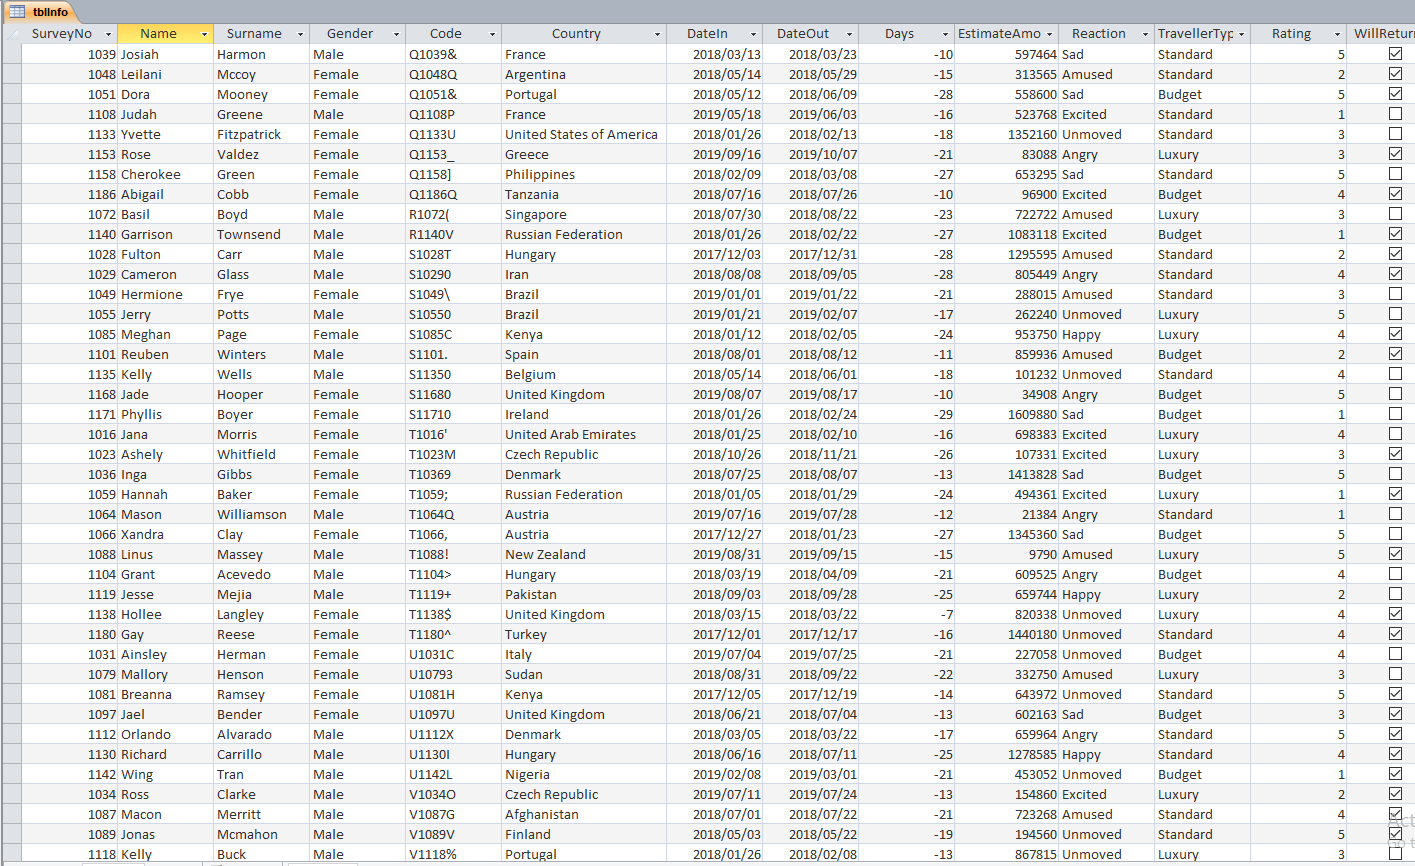The width and height of the screenshot is (1415, 866).
Task: Click the record selector for Jonas Mcmahon's row
Action: (x=11, y=834)
